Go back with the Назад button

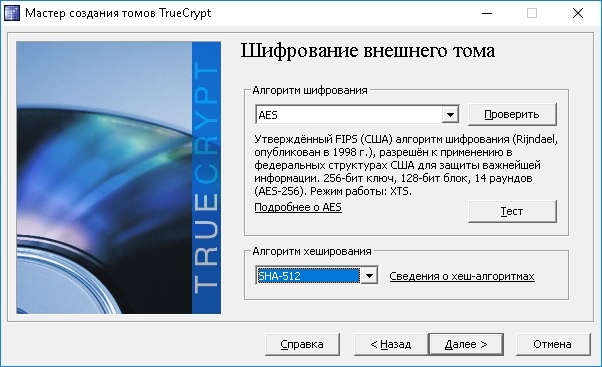tap(391, 344)
